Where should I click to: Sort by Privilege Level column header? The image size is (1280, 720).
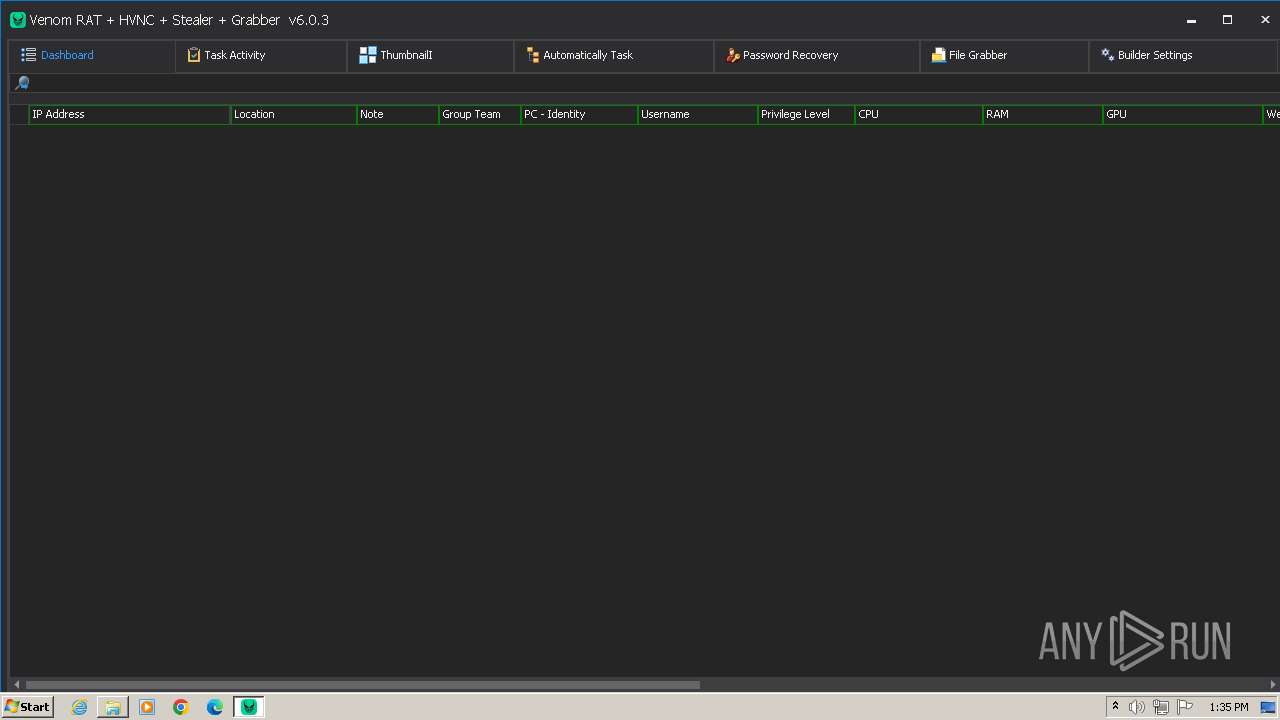coord(806,114)
